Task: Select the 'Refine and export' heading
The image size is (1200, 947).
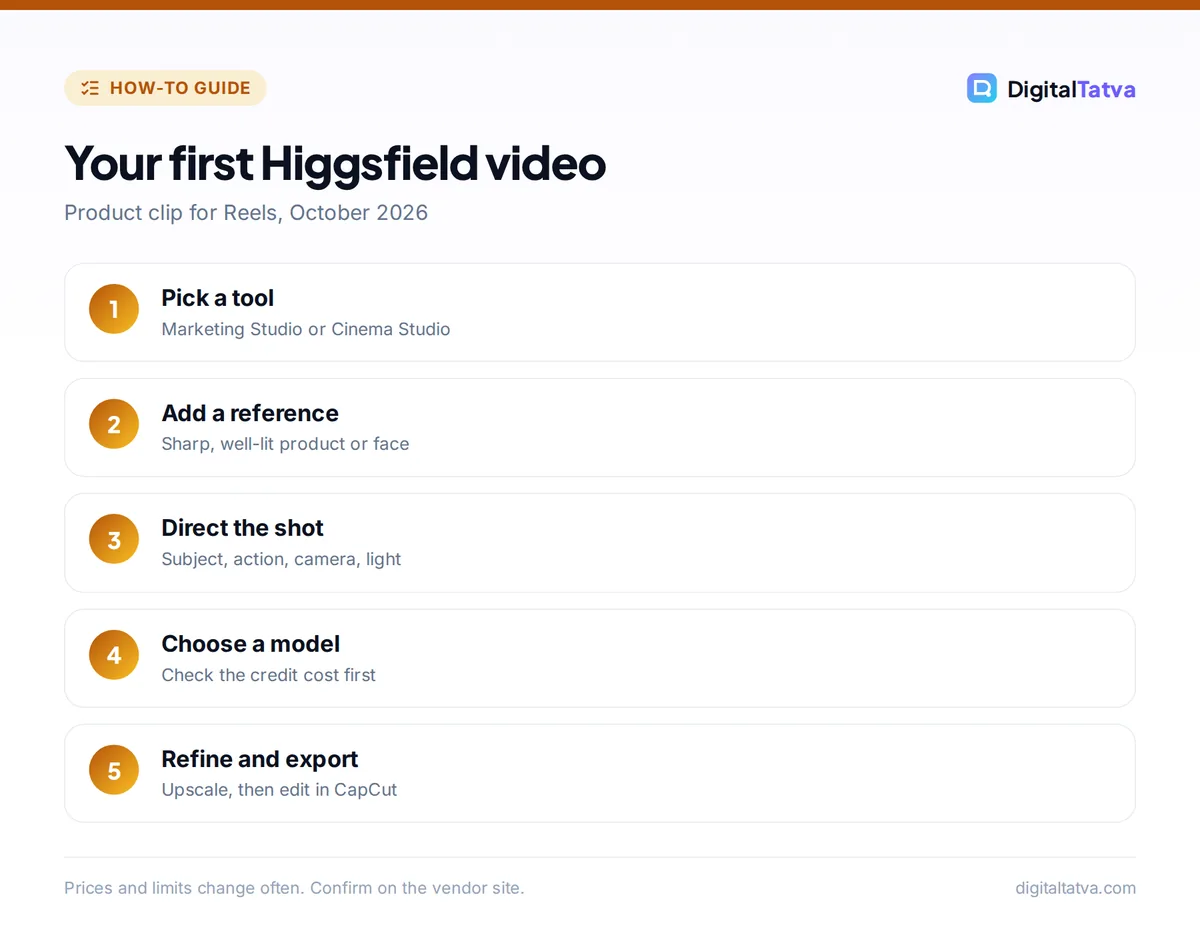Action: point(260,759)
